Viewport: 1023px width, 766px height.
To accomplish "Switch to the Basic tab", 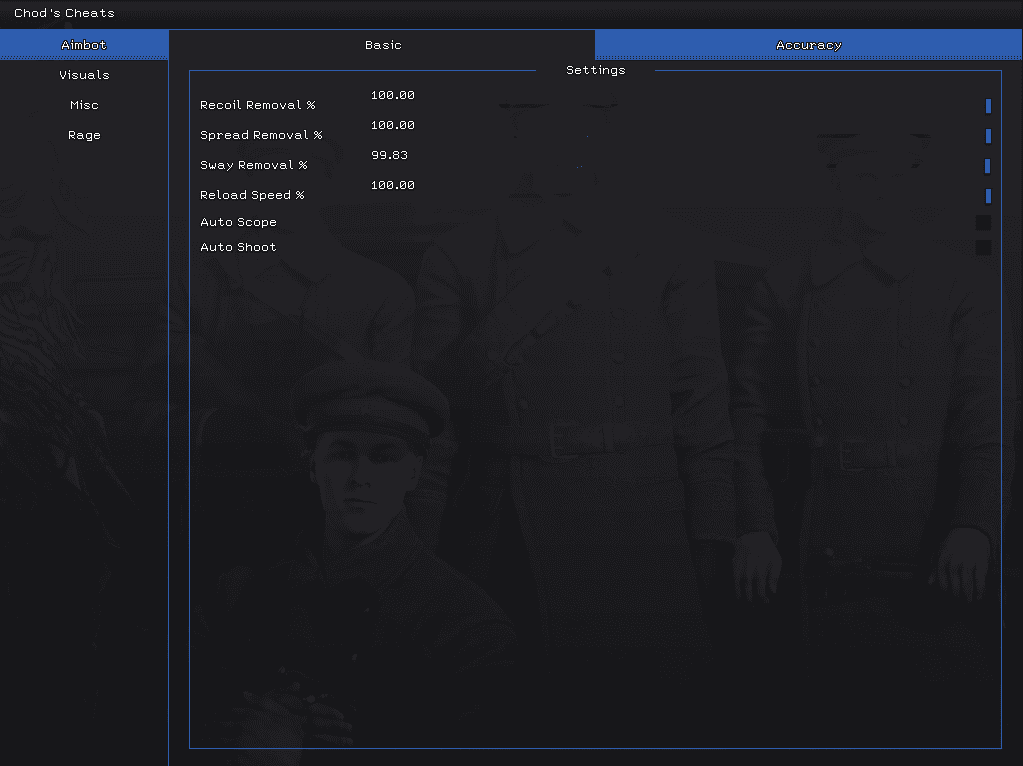I will point(382,44).
